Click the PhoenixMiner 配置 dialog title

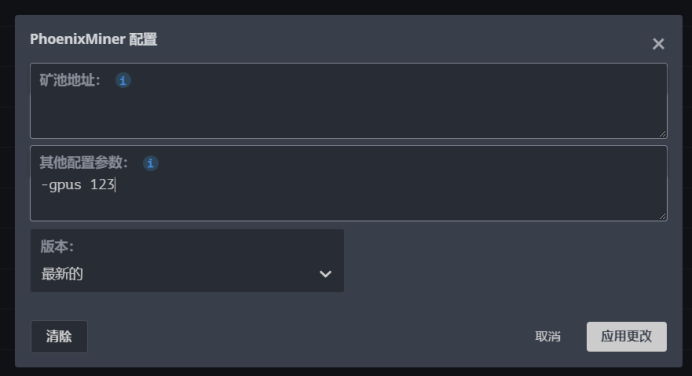94,39
